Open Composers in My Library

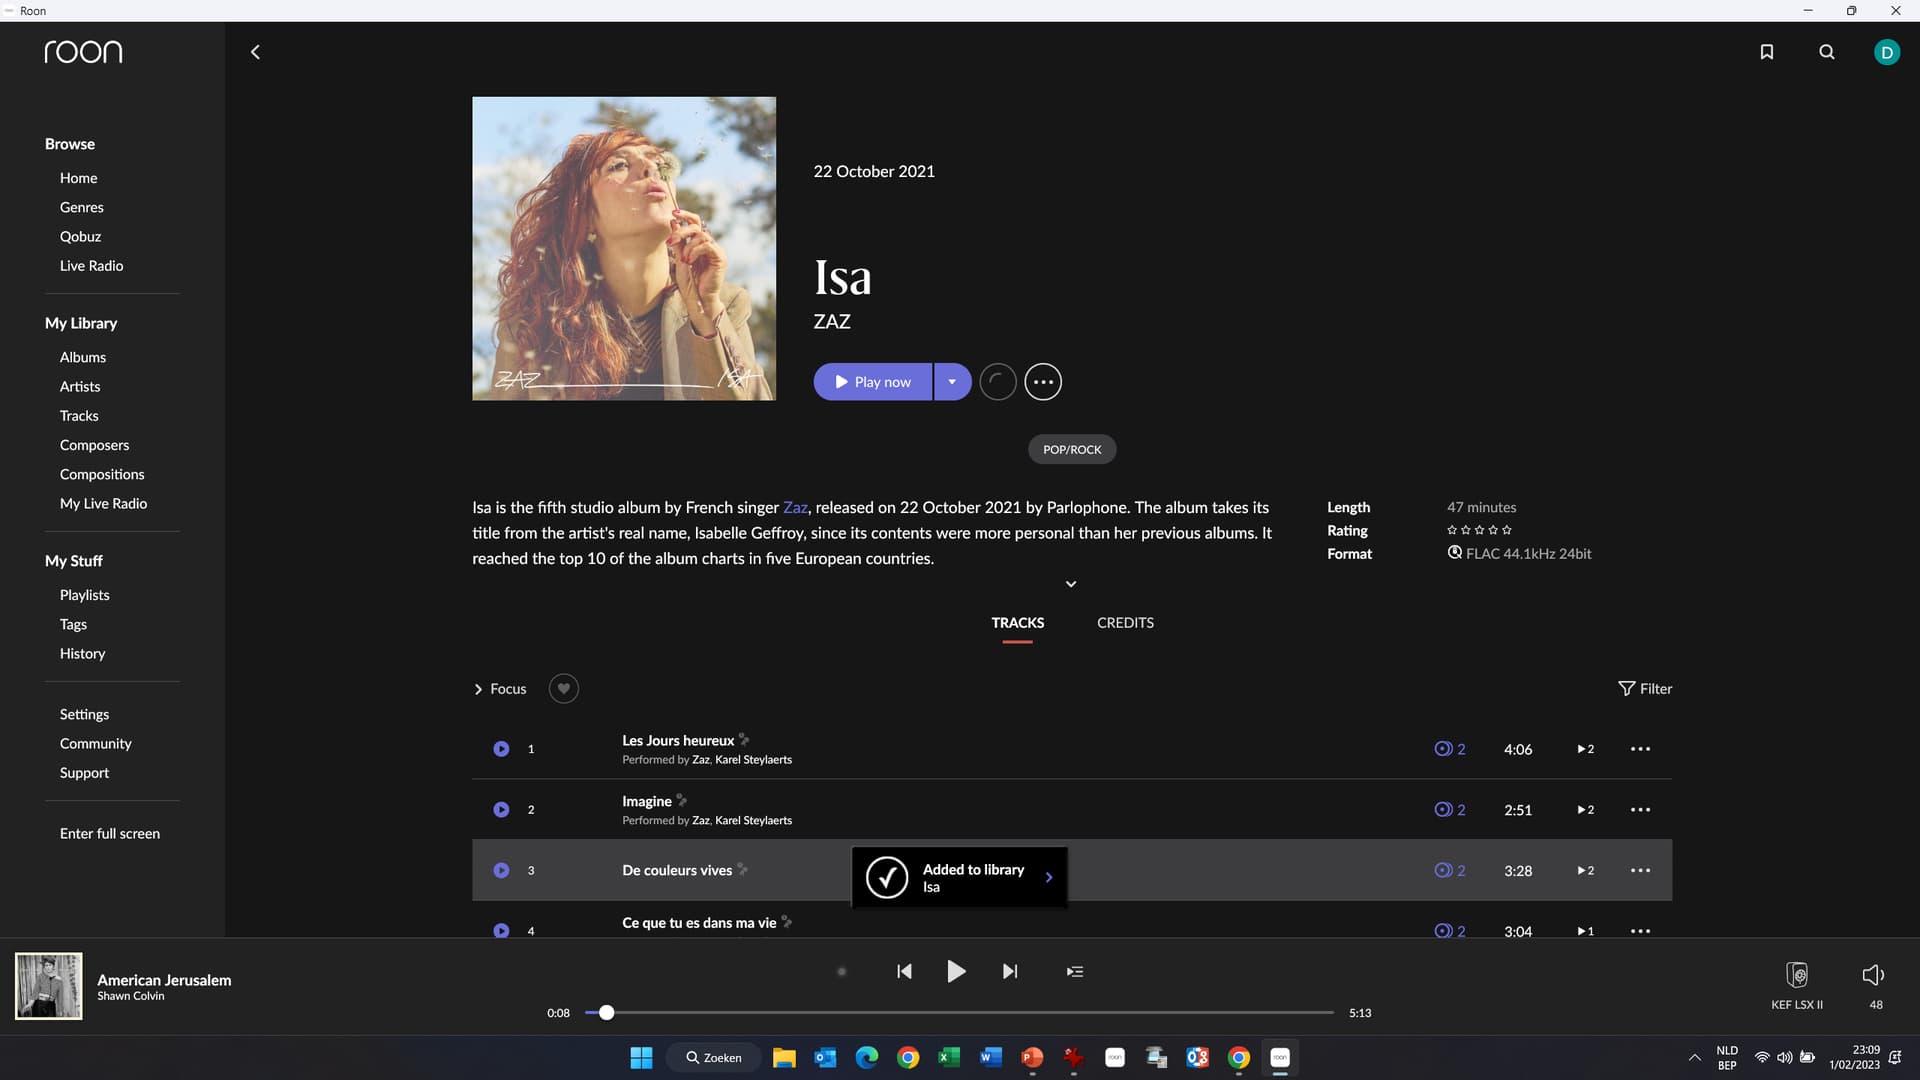coord(94,445)
